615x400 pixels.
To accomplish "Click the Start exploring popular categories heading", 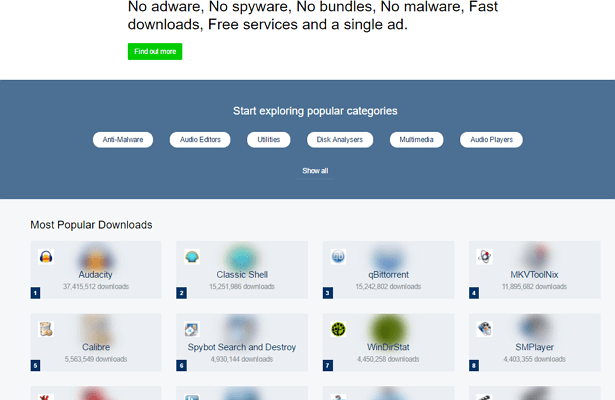I will [315, 111].
